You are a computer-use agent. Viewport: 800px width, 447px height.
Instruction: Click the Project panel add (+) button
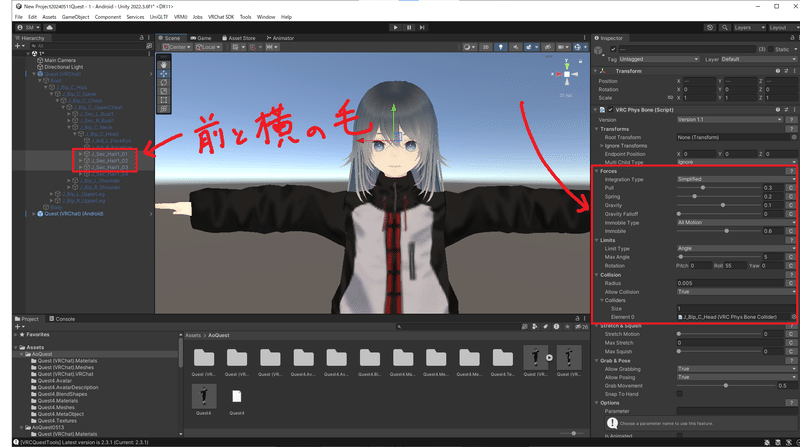point(18,327)
